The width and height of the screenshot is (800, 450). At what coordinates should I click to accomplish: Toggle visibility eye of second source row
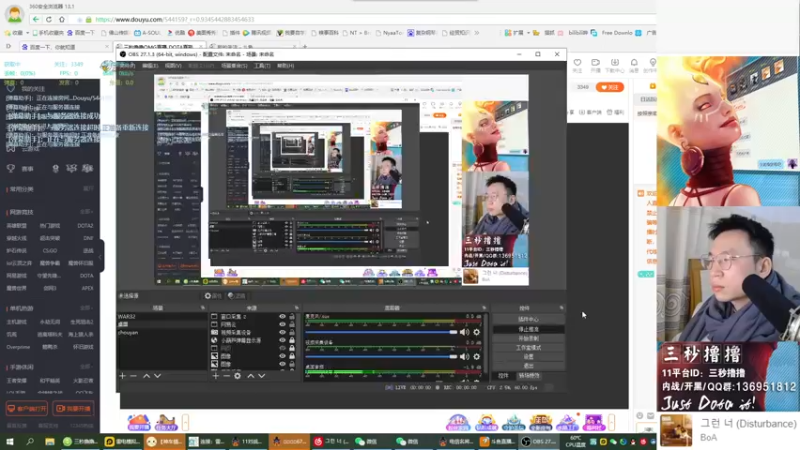pos(282,324)
